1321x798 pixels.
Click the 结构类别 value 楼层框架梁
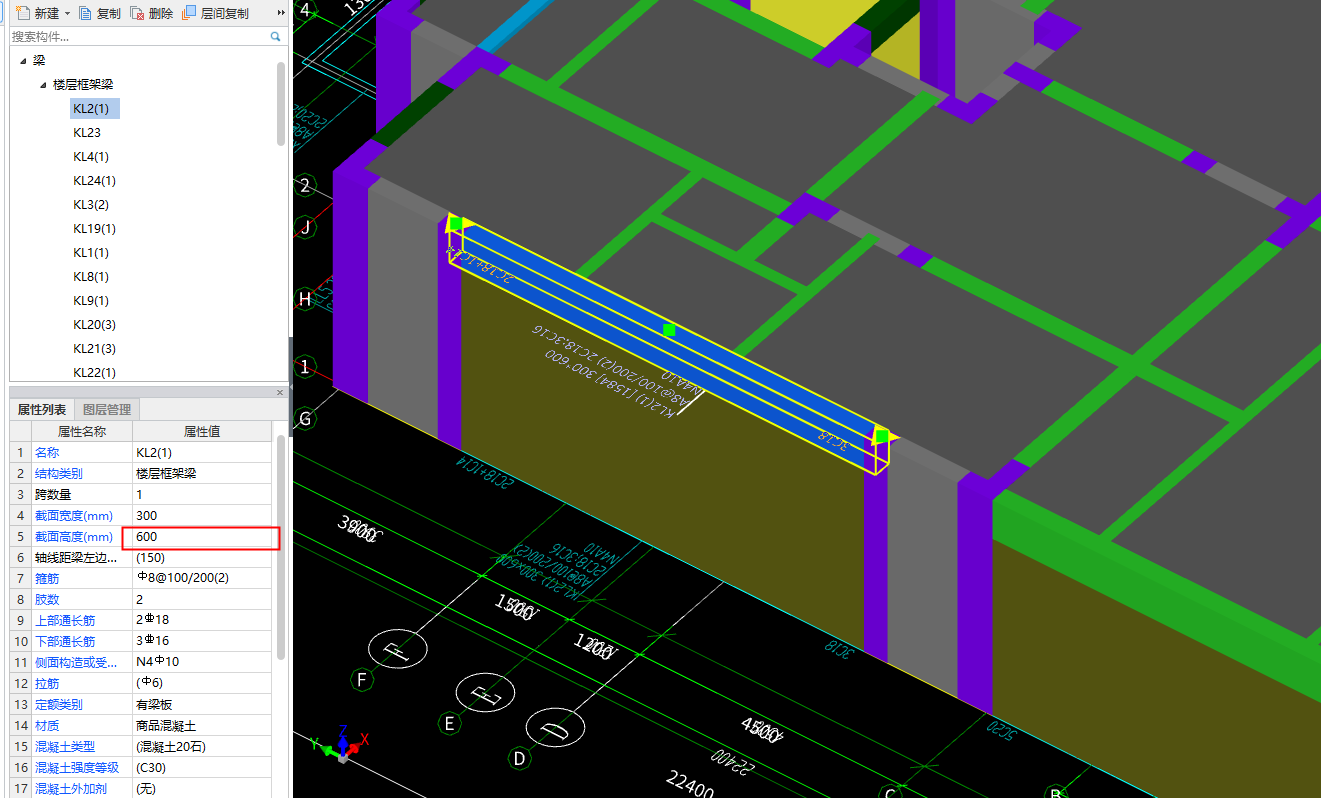coord(201,473)
